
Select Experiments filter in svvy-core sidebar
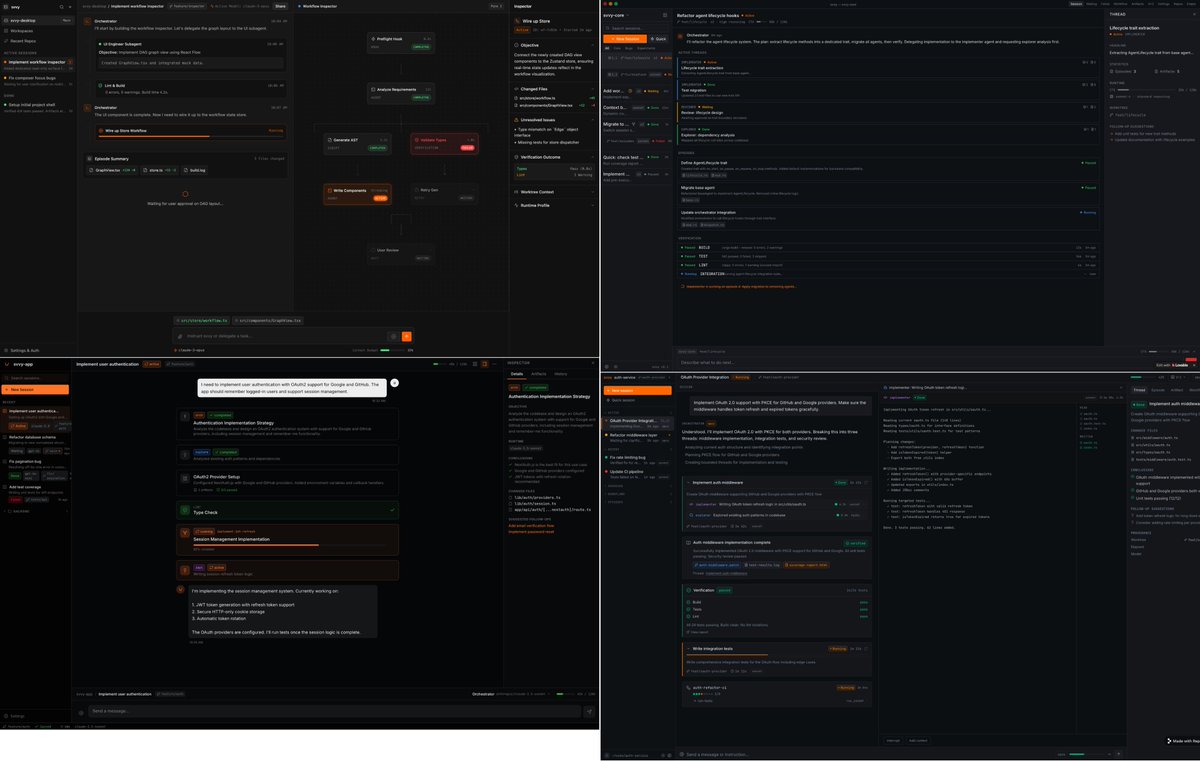(646, 48)
